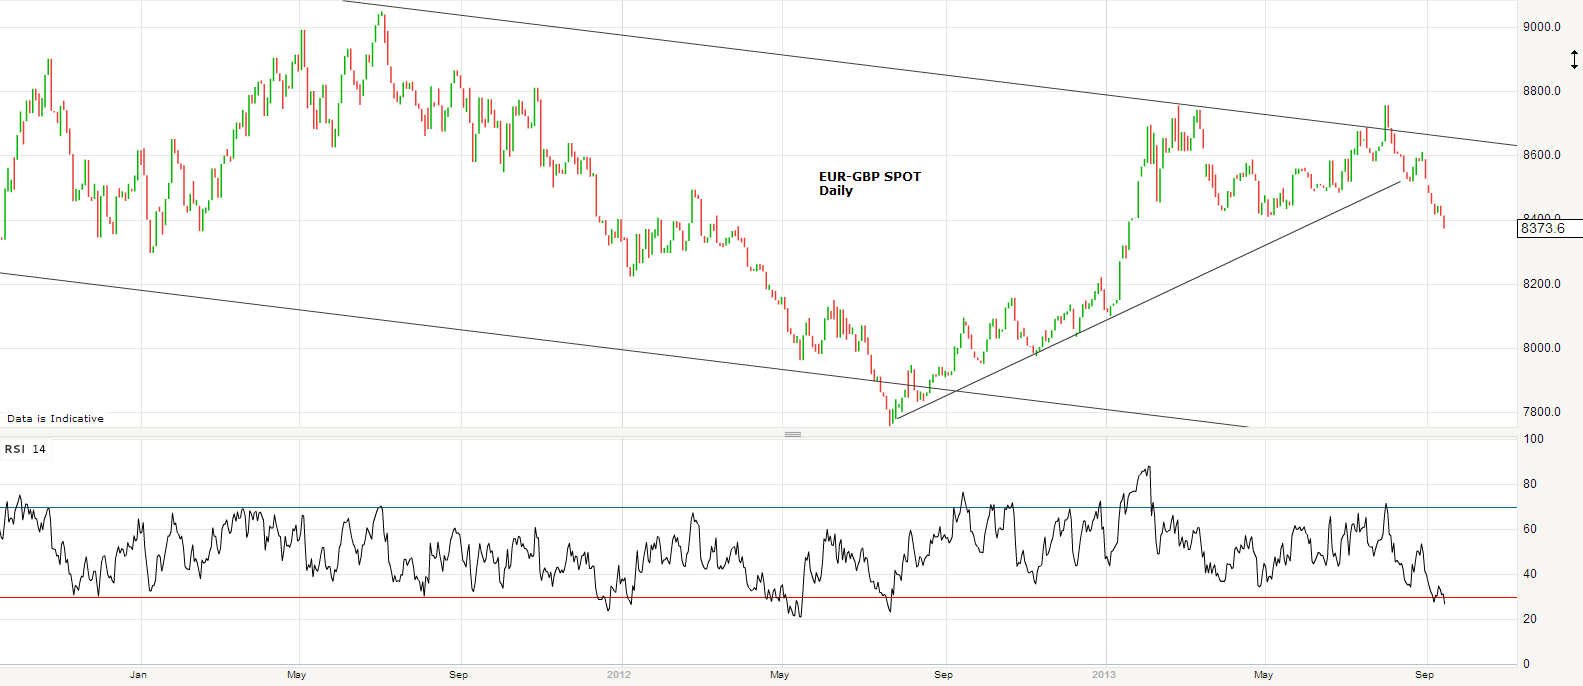Click the RSI 14 indicator label
This screenshot has width=1583, height=686.
click(25, 450)
